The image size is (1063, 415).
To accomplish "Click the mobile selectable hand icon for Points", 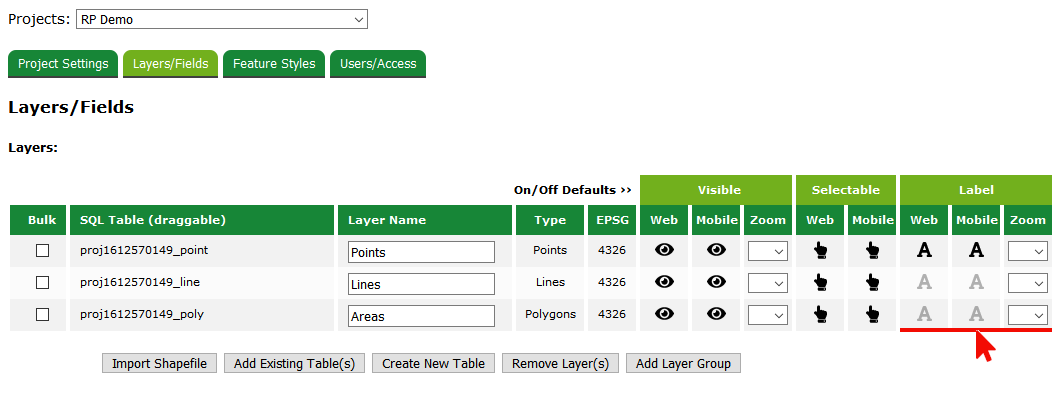I will coord(873,251).
